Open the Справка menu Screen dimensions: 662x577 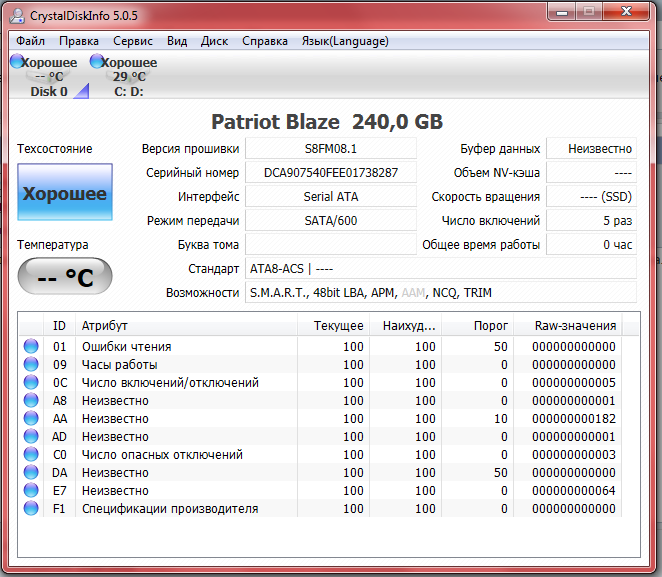pyautogui.click(x=265, y=41)
